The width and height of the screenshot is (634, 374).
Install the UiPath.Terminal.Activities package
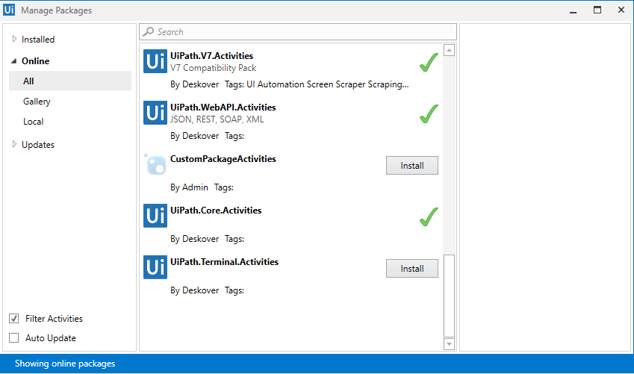[x=412, y=268]
